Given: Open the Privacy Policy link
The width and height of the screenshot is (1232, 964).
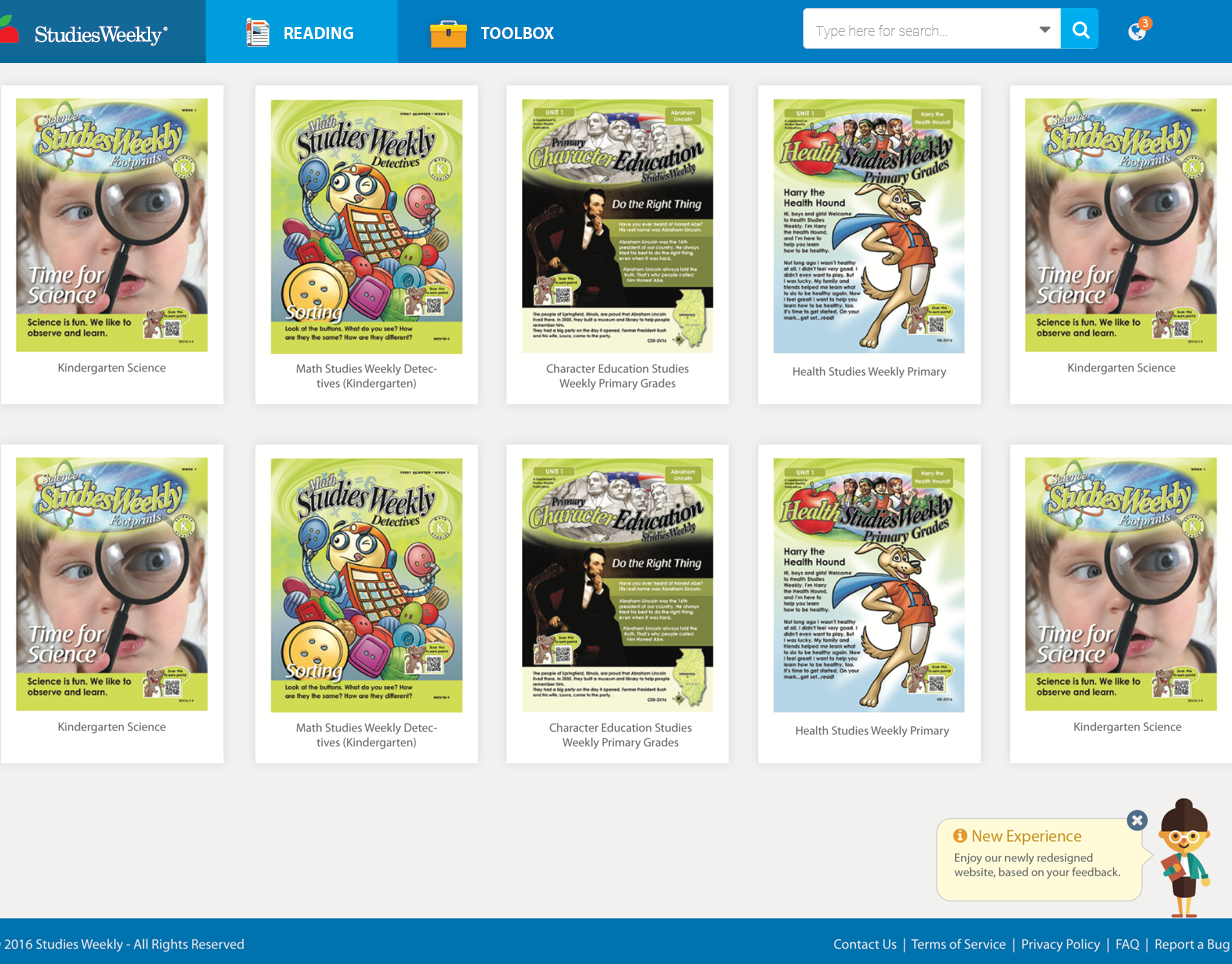Looking at the screenshot, I should [1061, 944].
